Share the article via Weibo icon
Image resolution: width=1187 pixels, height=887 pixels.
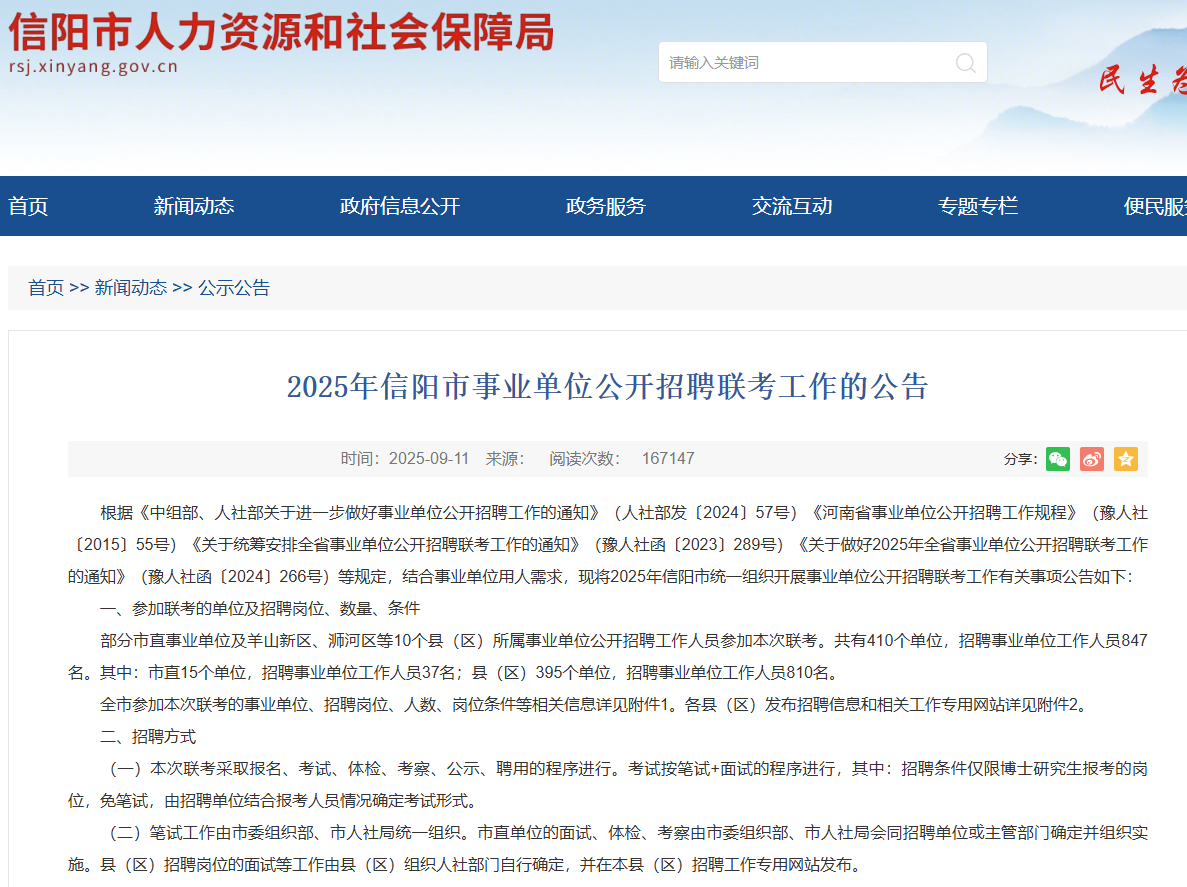point(1092,459)
